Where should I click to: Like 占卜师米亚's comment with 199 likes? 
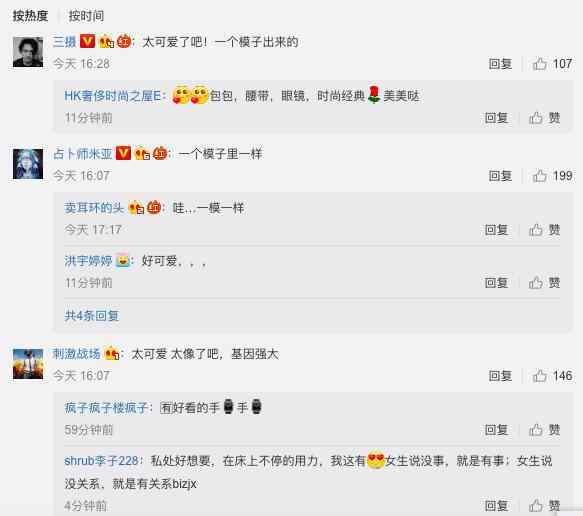552,176
